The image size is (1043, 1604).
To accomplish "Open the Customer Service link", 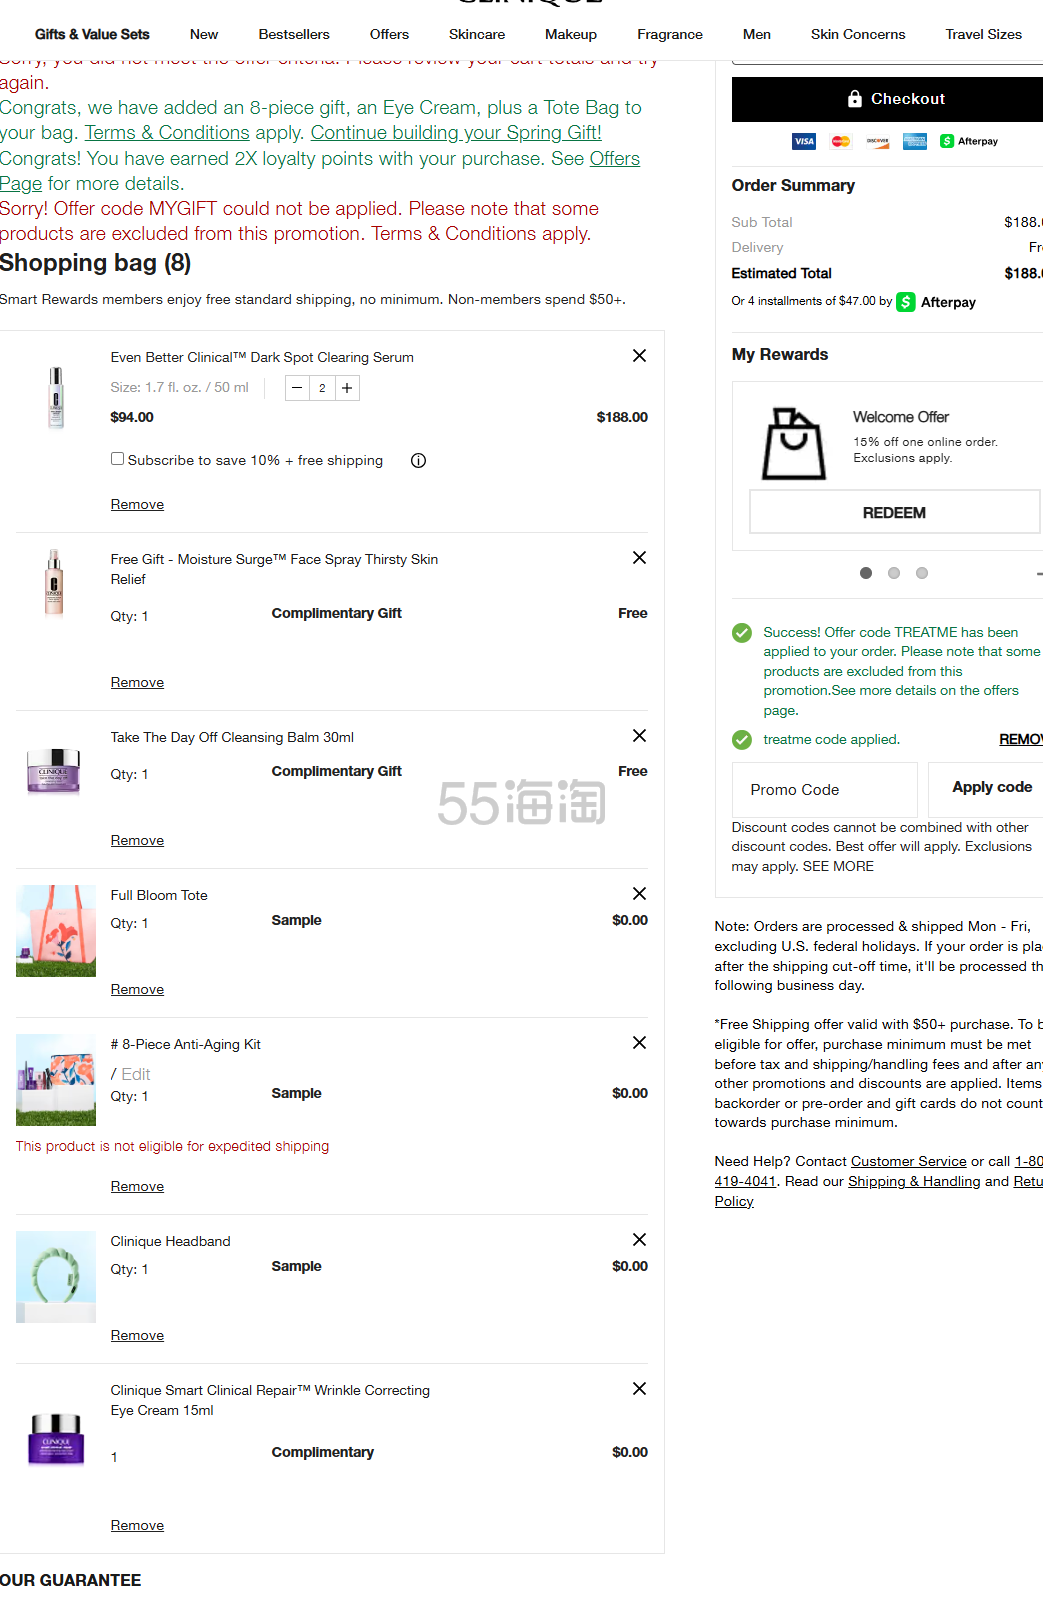I will click(908, 1161).
